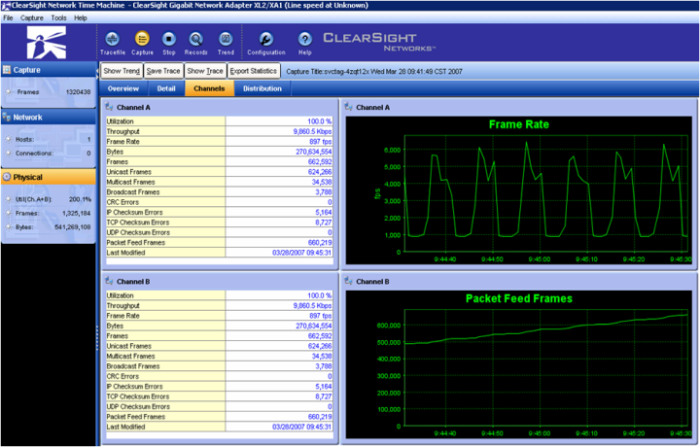Viewport: 700px width, 447px height.
Task: Select Channel A CRC Errors row
Action: pyautogui.click(x=219, y=202)
